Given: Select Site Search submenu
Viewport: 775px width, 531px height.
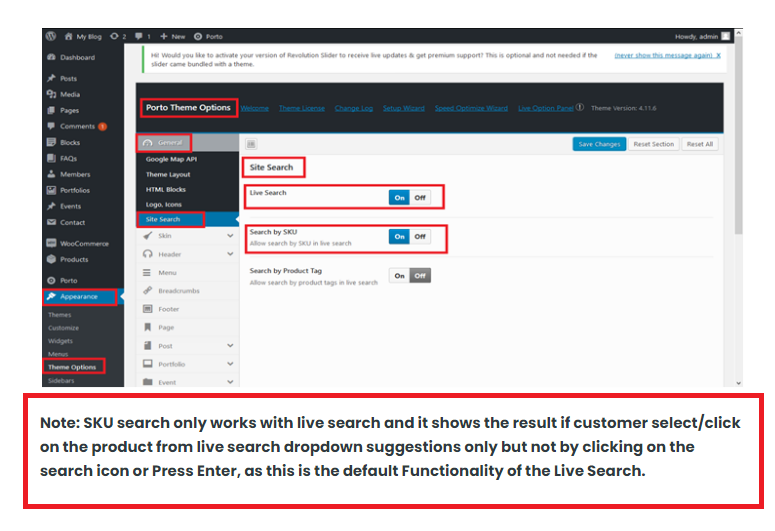Looking at the screenshot, I should (x=188, y=219).
